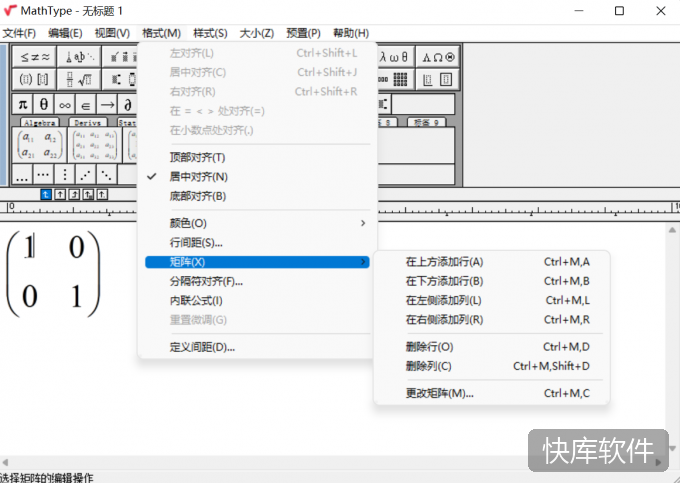Insert the centered horizontal ellipsis
The image size is (680, 483).
pos(44,174)
